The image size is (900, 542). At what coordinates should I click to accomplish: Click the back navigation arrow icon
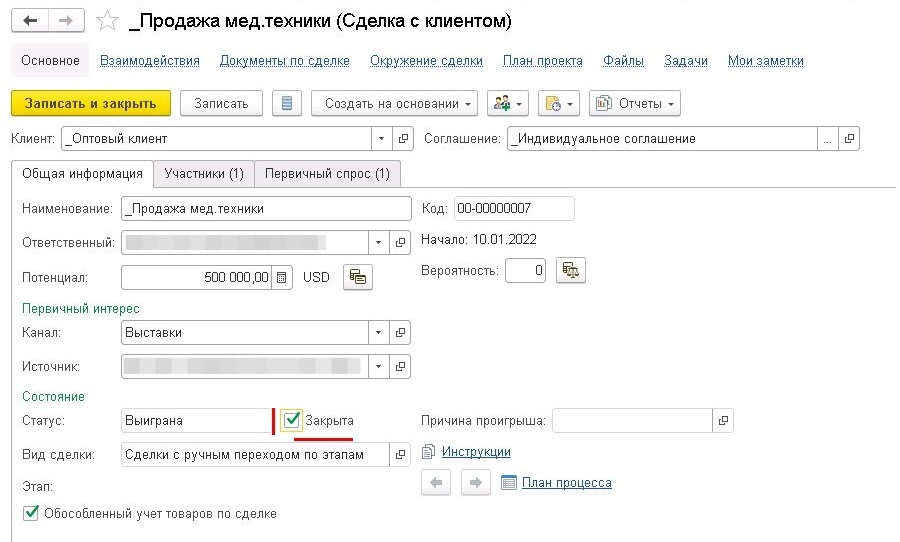(x=32, y=20)
